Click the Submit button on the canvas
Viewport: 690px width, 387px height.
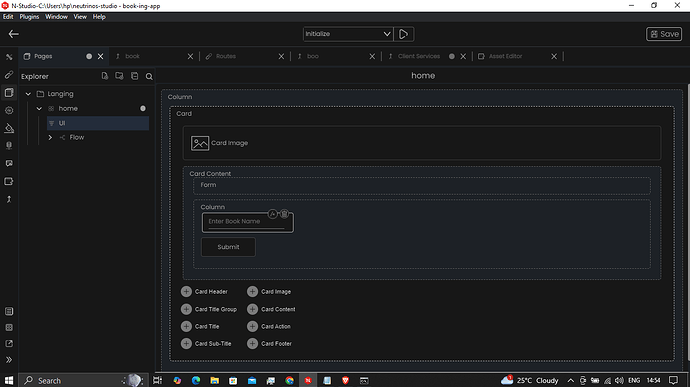tap(228, 247)
